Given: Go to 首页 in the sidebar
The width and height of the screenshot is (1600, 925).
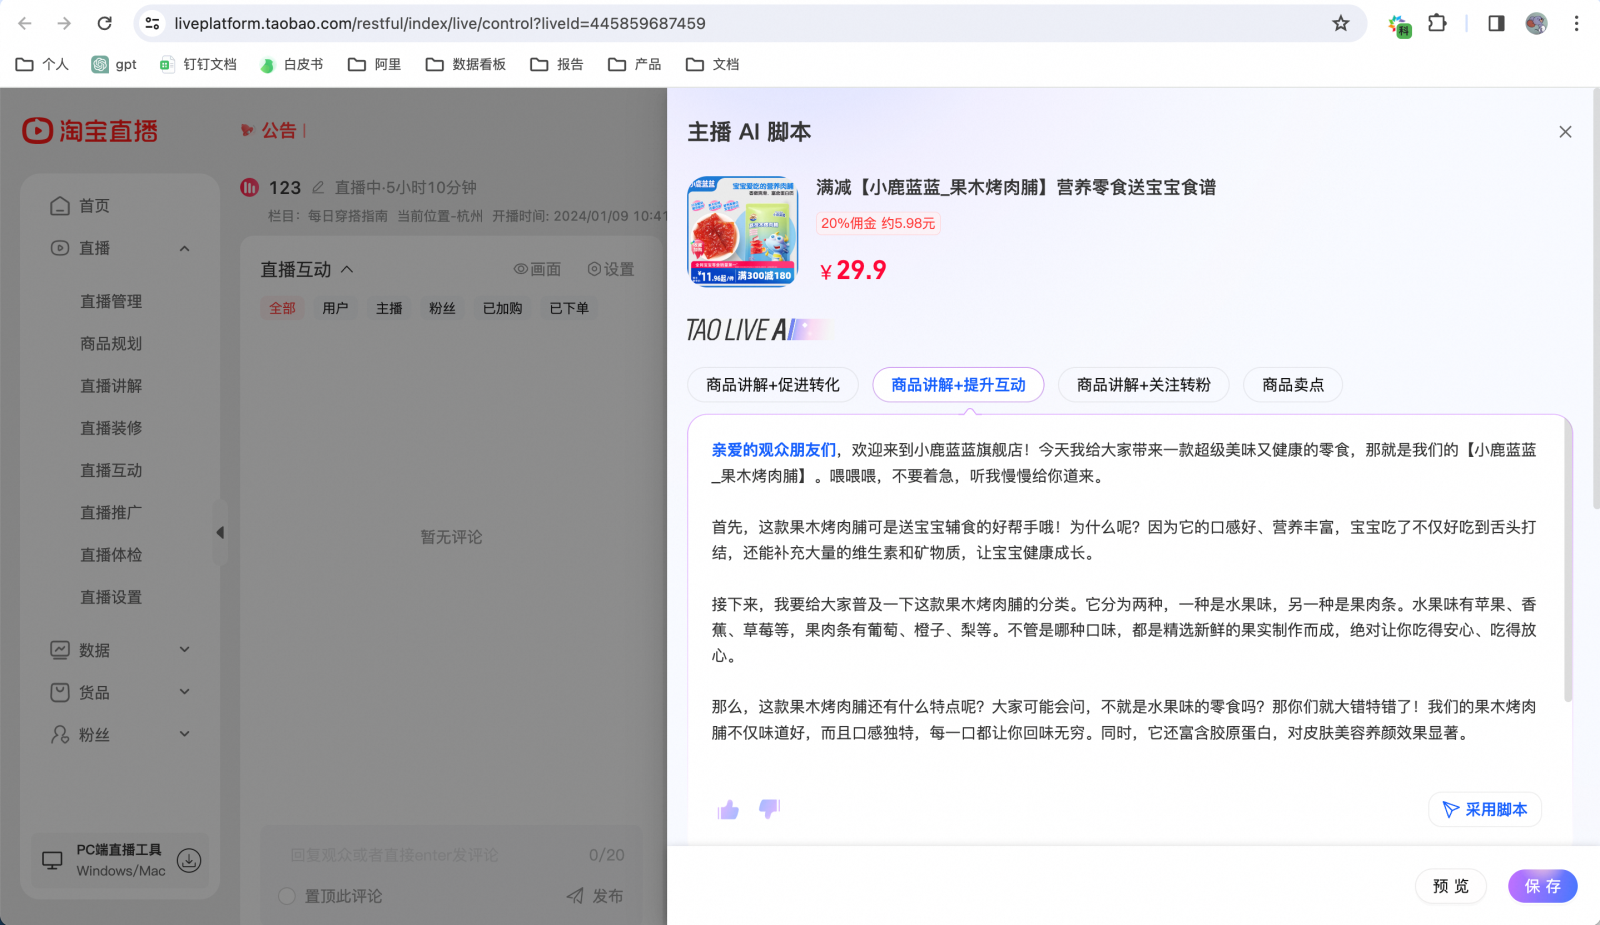Looking at the screenshot, I should tap(80, 206).
